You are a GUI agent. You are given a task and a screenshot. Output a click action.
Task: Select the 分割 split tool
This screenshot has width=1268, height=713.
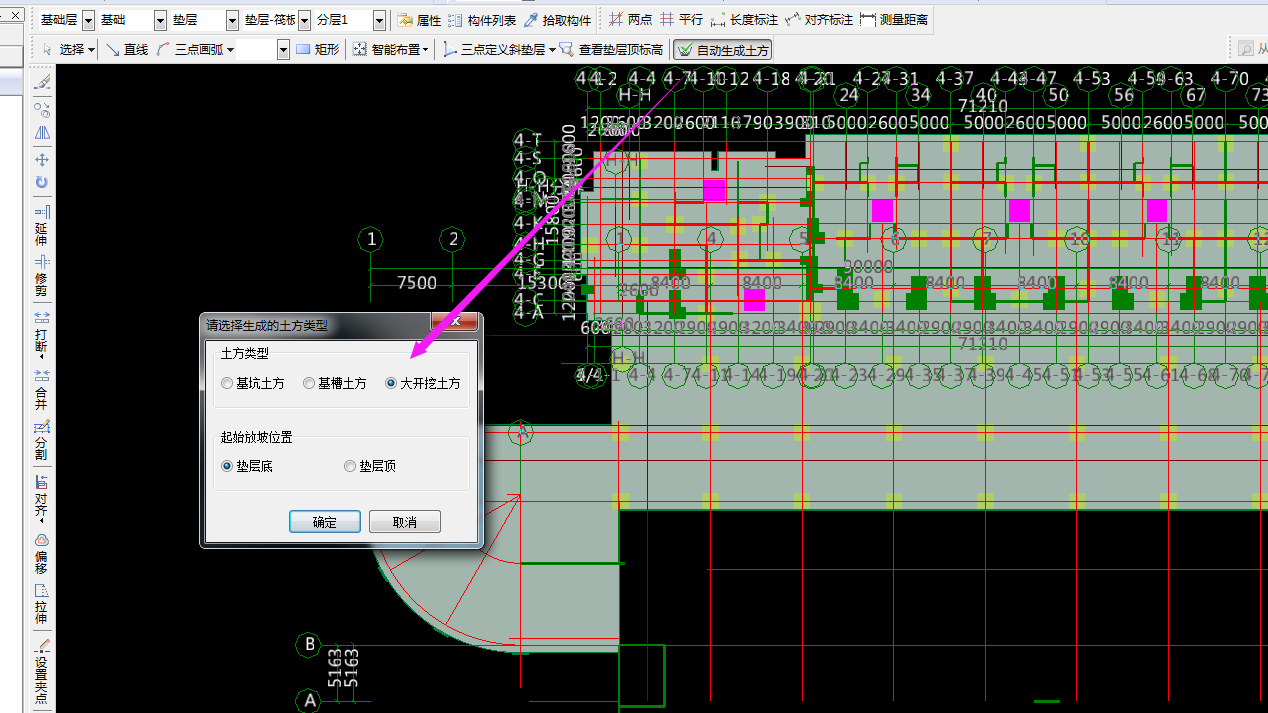pyautogui.click(x=42, y=441)
